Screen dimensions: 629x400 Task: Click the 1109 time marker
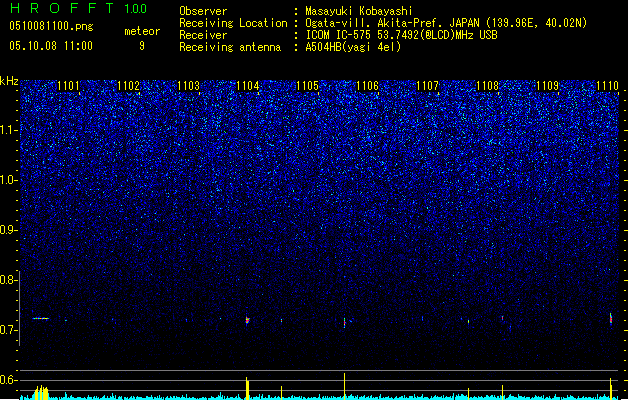tap(548, 85)
